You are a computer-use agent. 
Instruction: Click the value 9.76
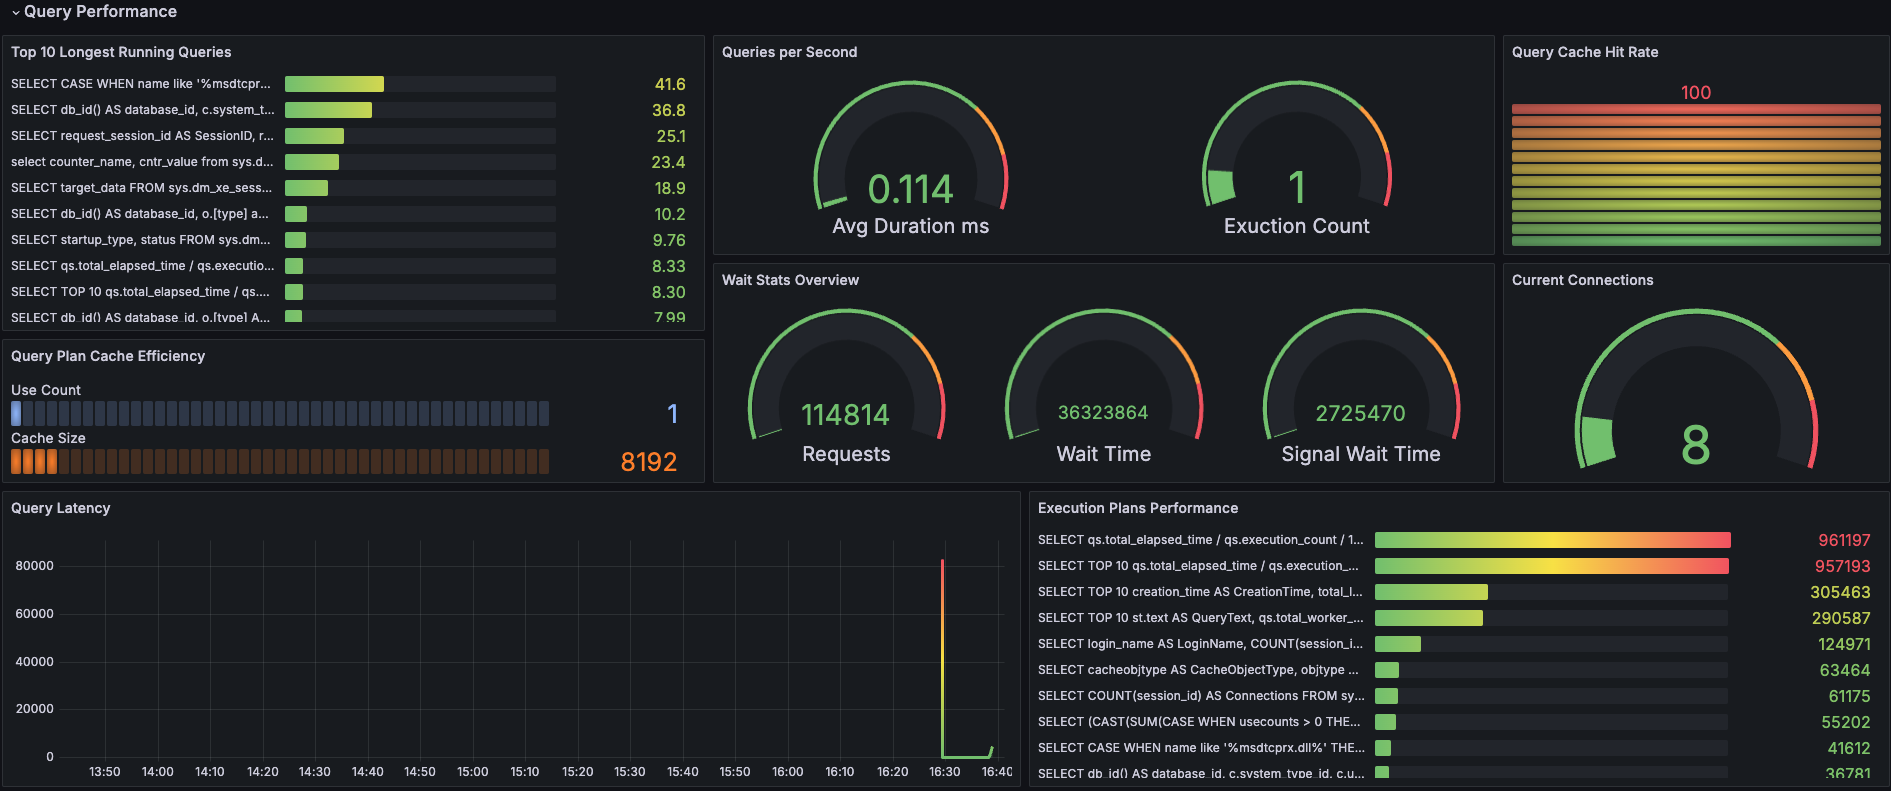(669, 240)
